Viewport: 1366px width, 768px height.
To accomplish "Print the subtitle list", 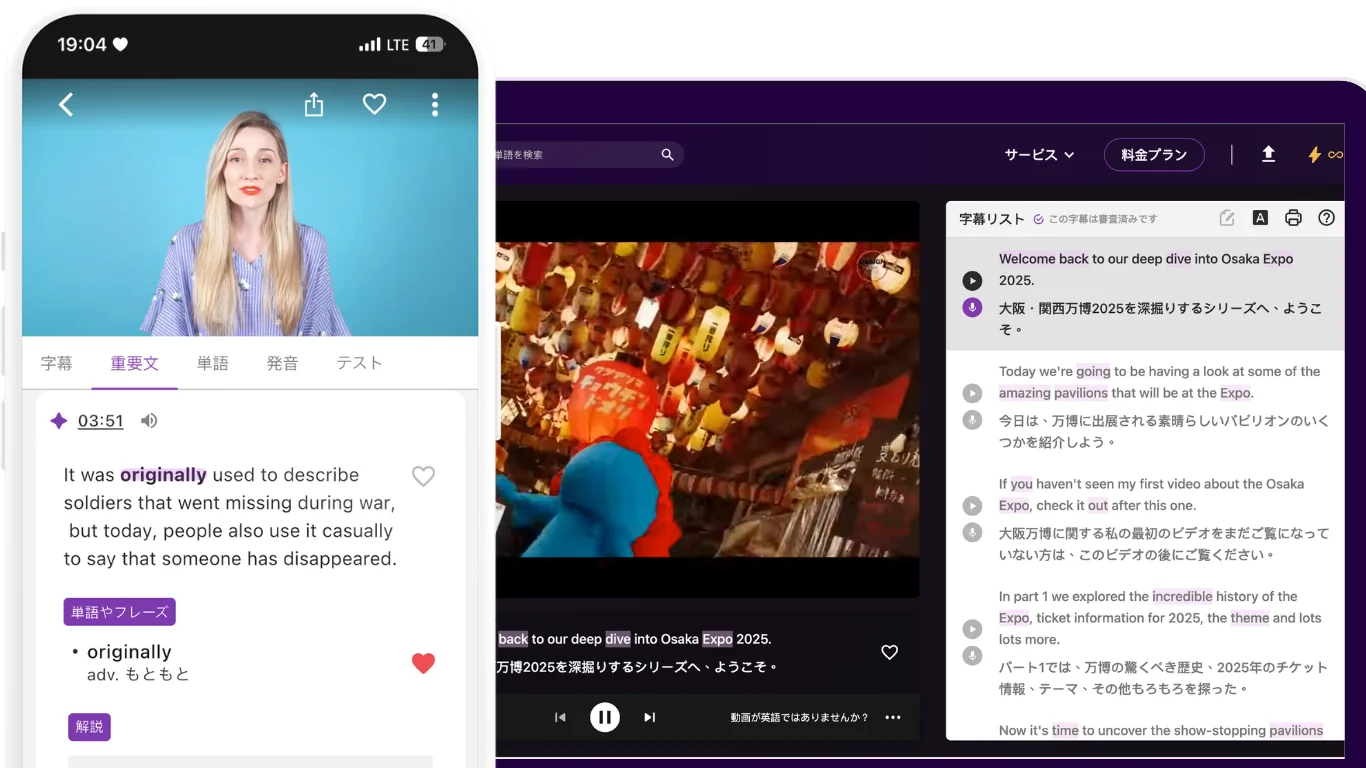I will pos(1293,218).
